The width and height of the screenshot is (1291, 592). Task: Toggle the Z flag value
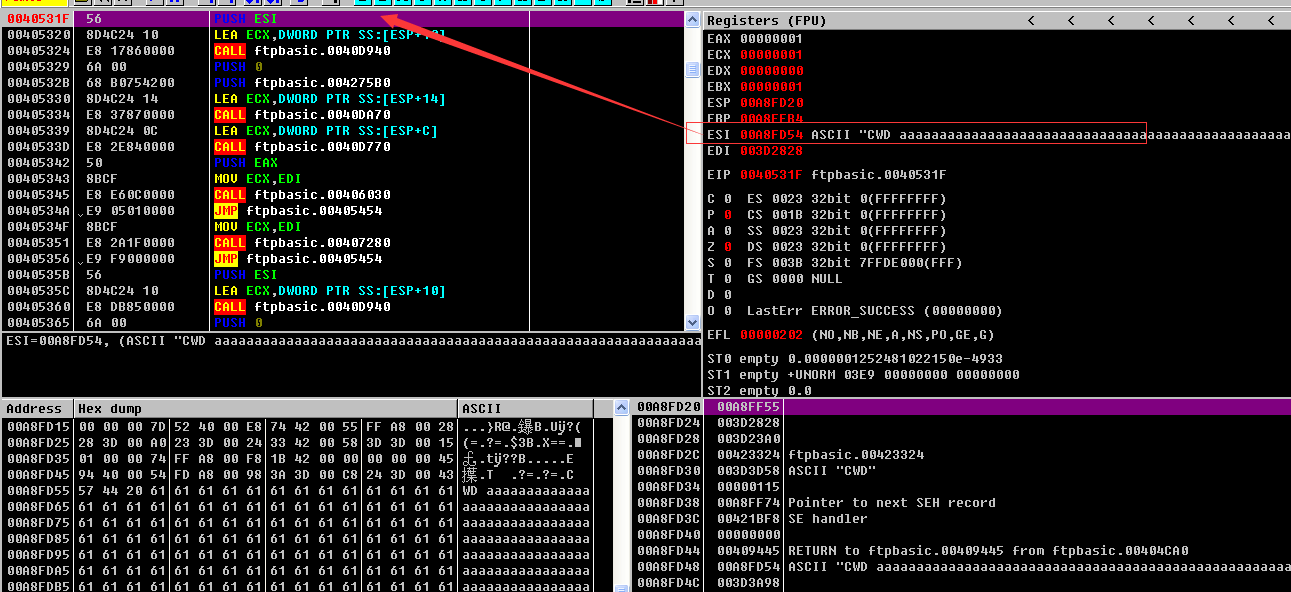[727, 247]
